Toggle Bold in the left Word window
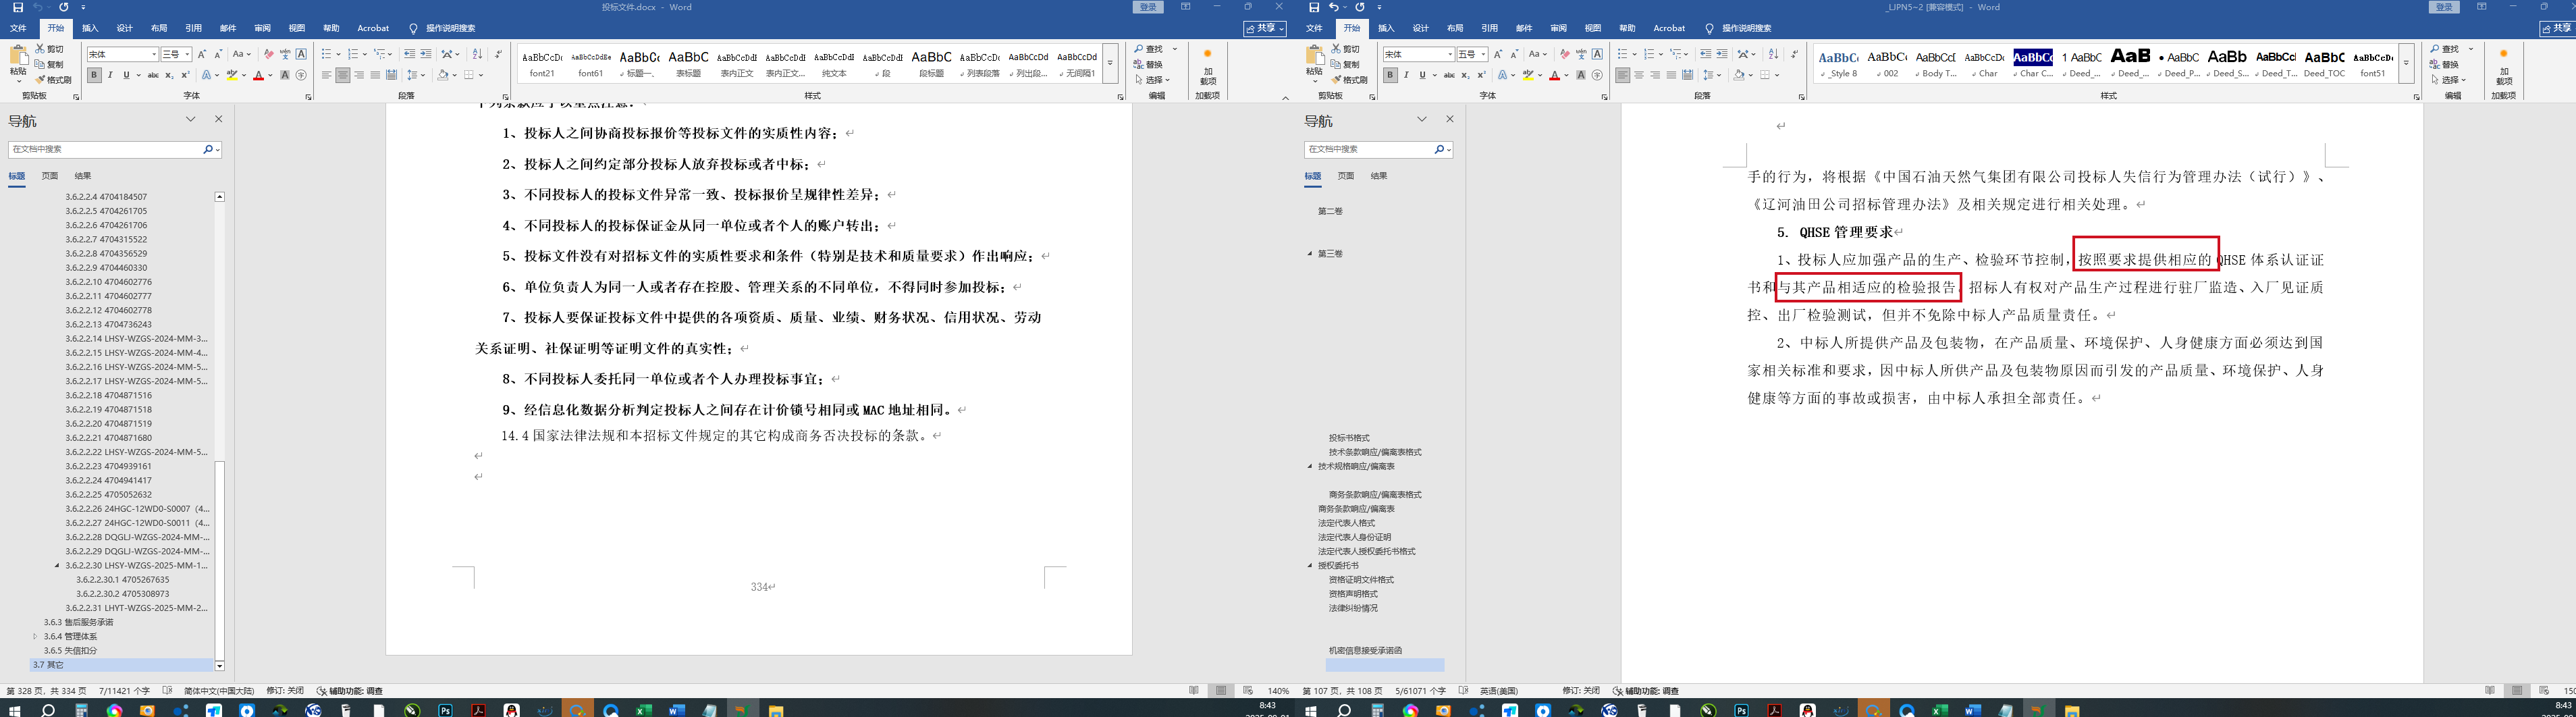This screenshot has height=717, width=2576. pos(94,75)
